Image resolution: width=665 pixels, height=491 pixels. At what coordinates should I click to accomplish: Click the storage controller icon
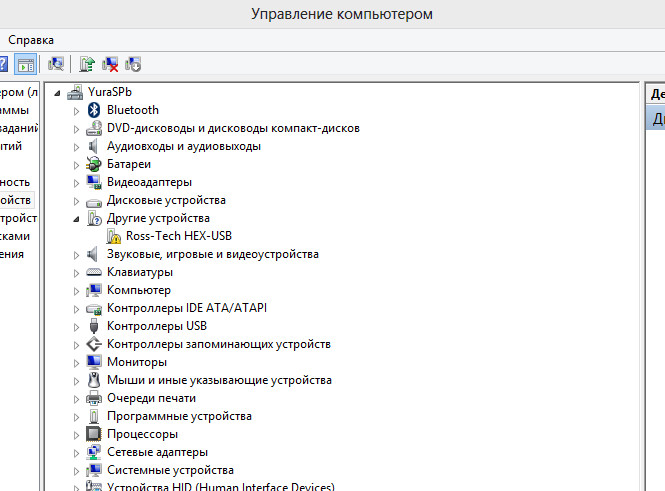click(x=94, y=344)
